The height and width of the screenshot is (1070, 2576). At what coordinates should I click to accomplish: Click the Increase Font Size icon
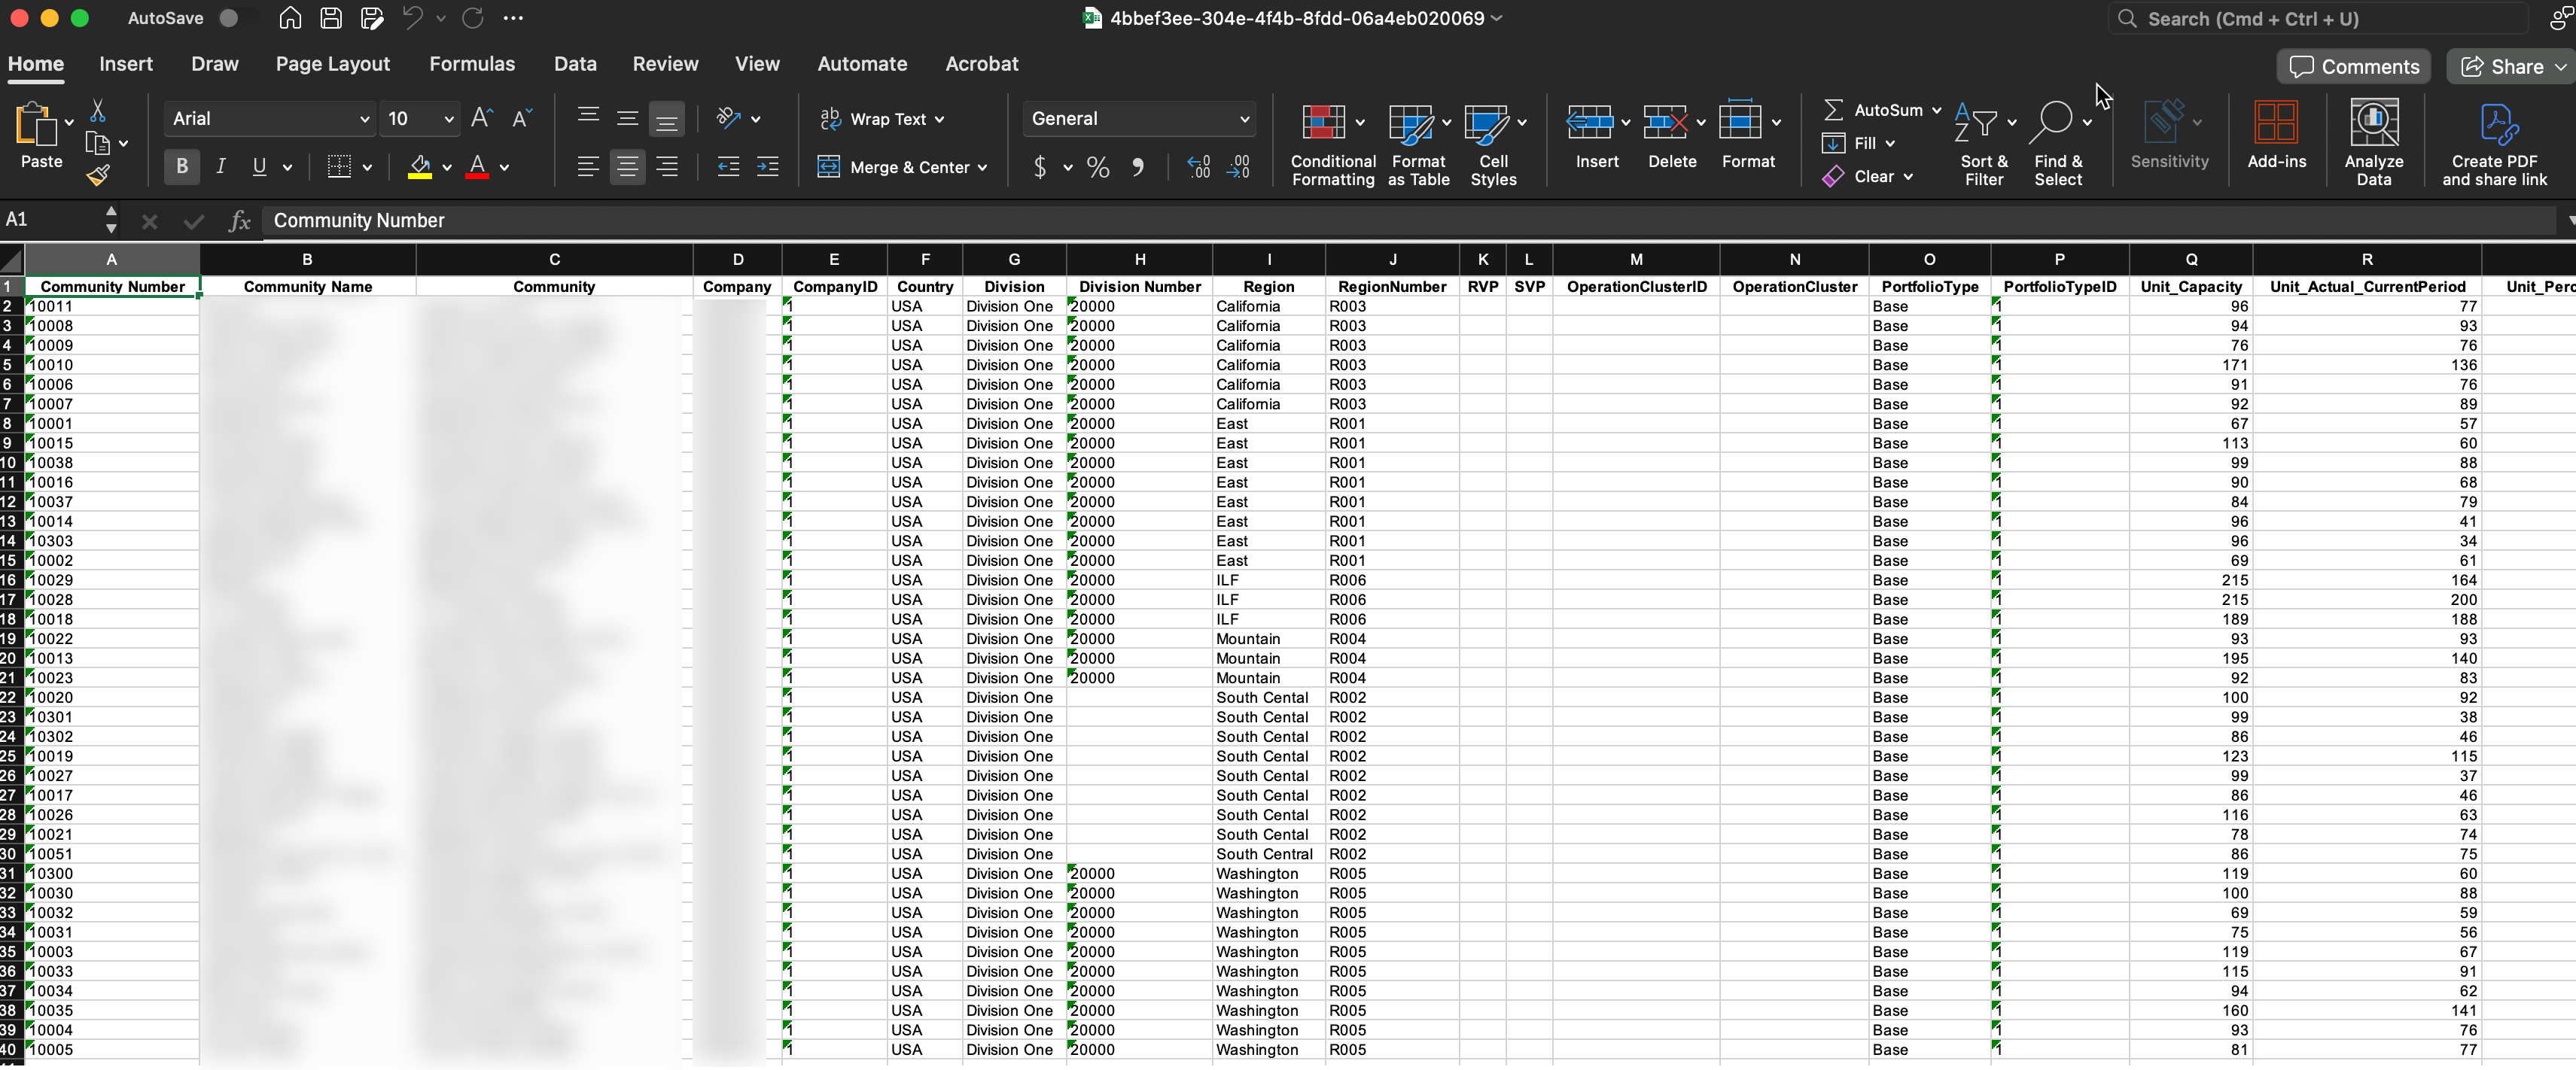tap(482, 119)
